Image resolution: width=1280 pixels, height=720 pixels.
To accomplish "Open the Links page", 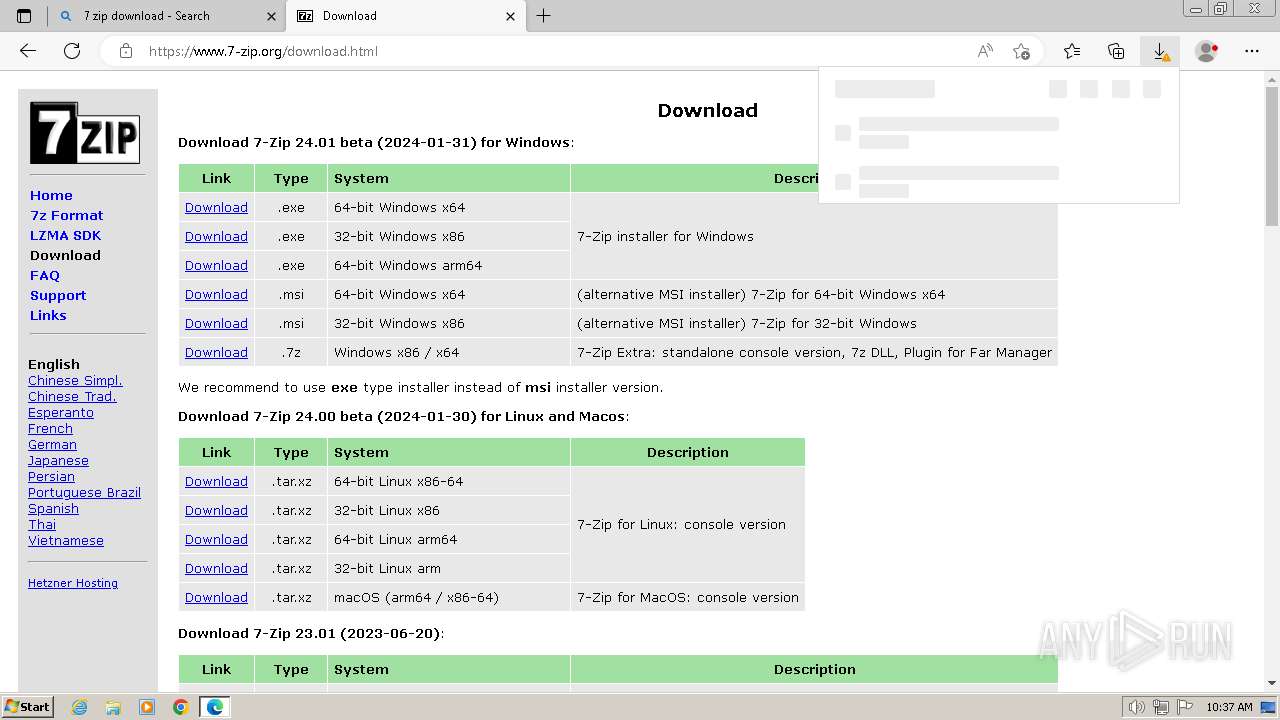I will coord(48,315).
